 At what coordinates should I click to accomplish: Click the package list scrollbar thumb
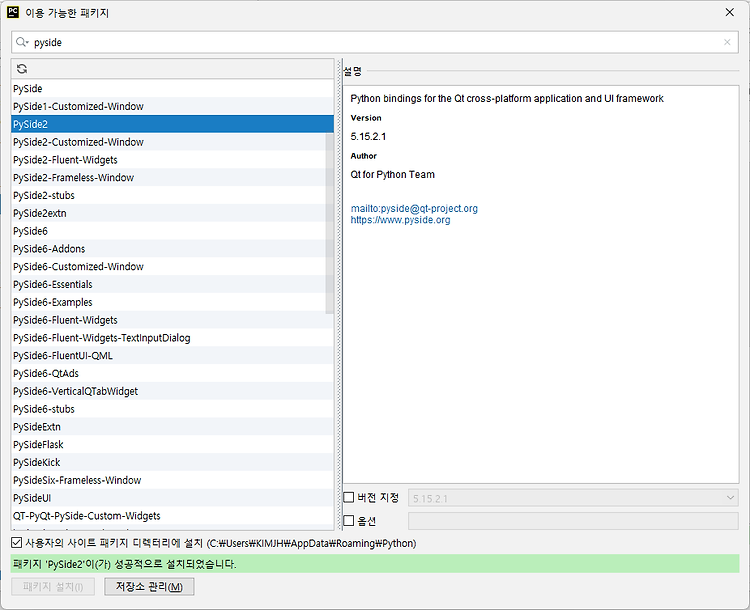[330, 223]
